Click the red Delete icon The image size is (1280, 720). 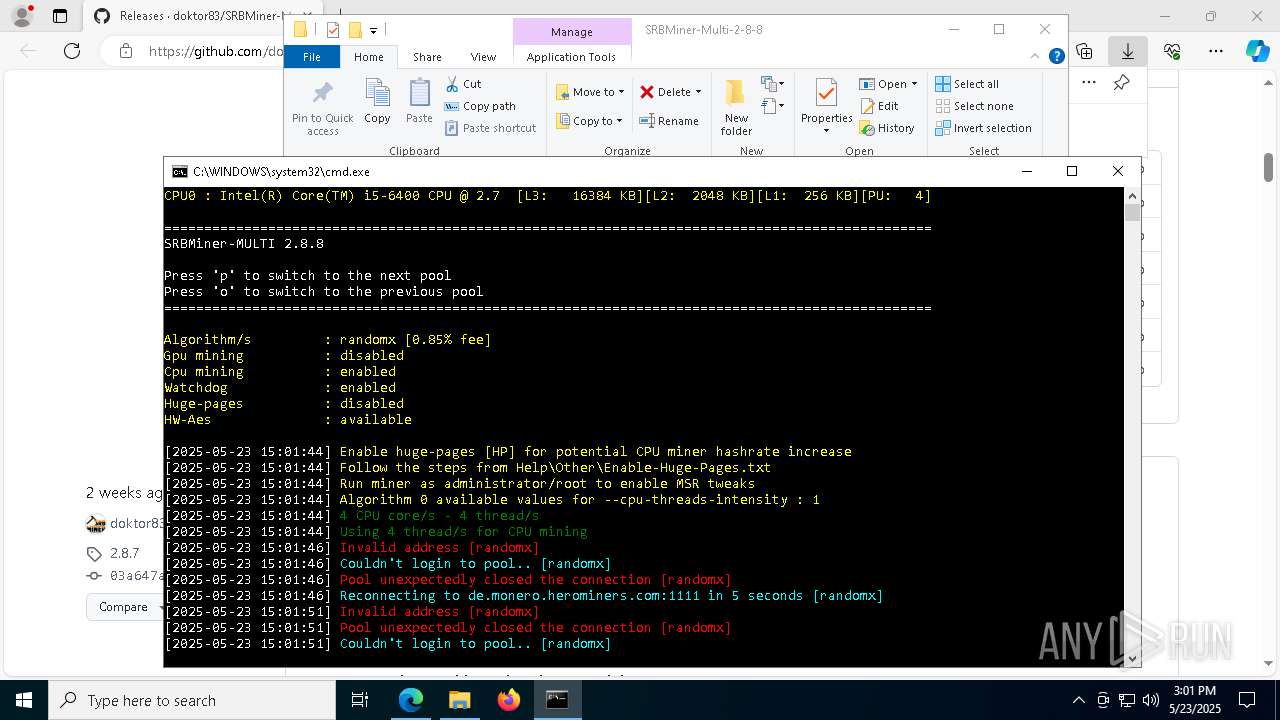pos(647,92)
